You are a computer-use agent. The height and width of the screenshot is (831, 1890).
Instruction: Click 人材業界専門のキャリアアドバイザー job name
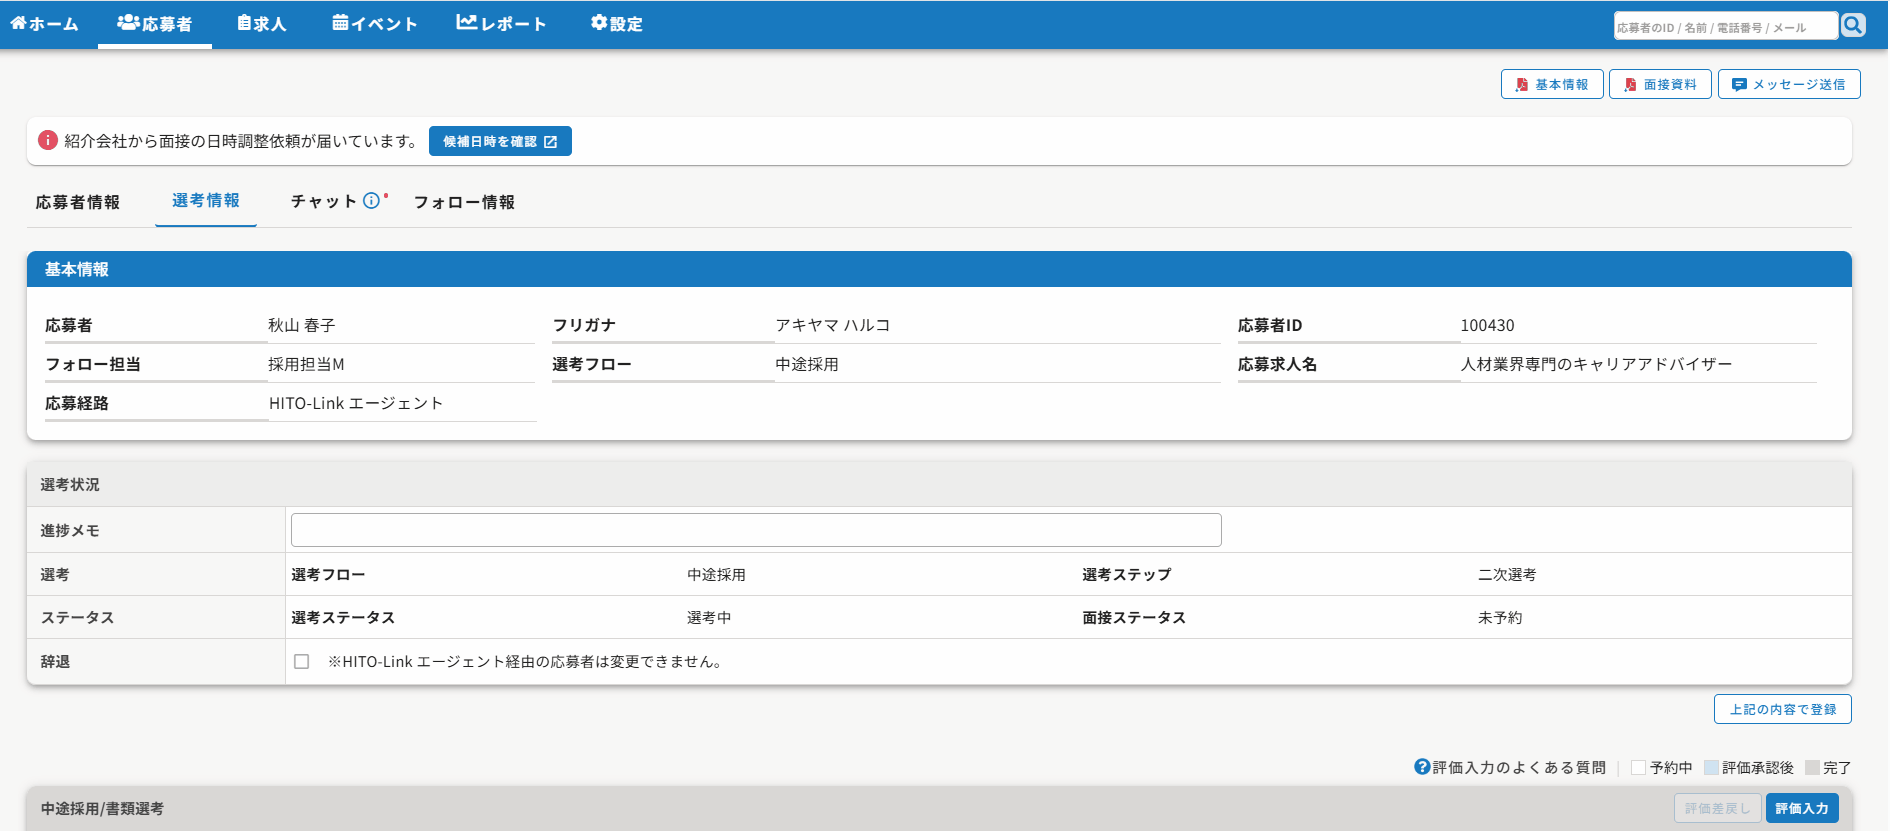pyautogui.click(x=1596, y=364)
